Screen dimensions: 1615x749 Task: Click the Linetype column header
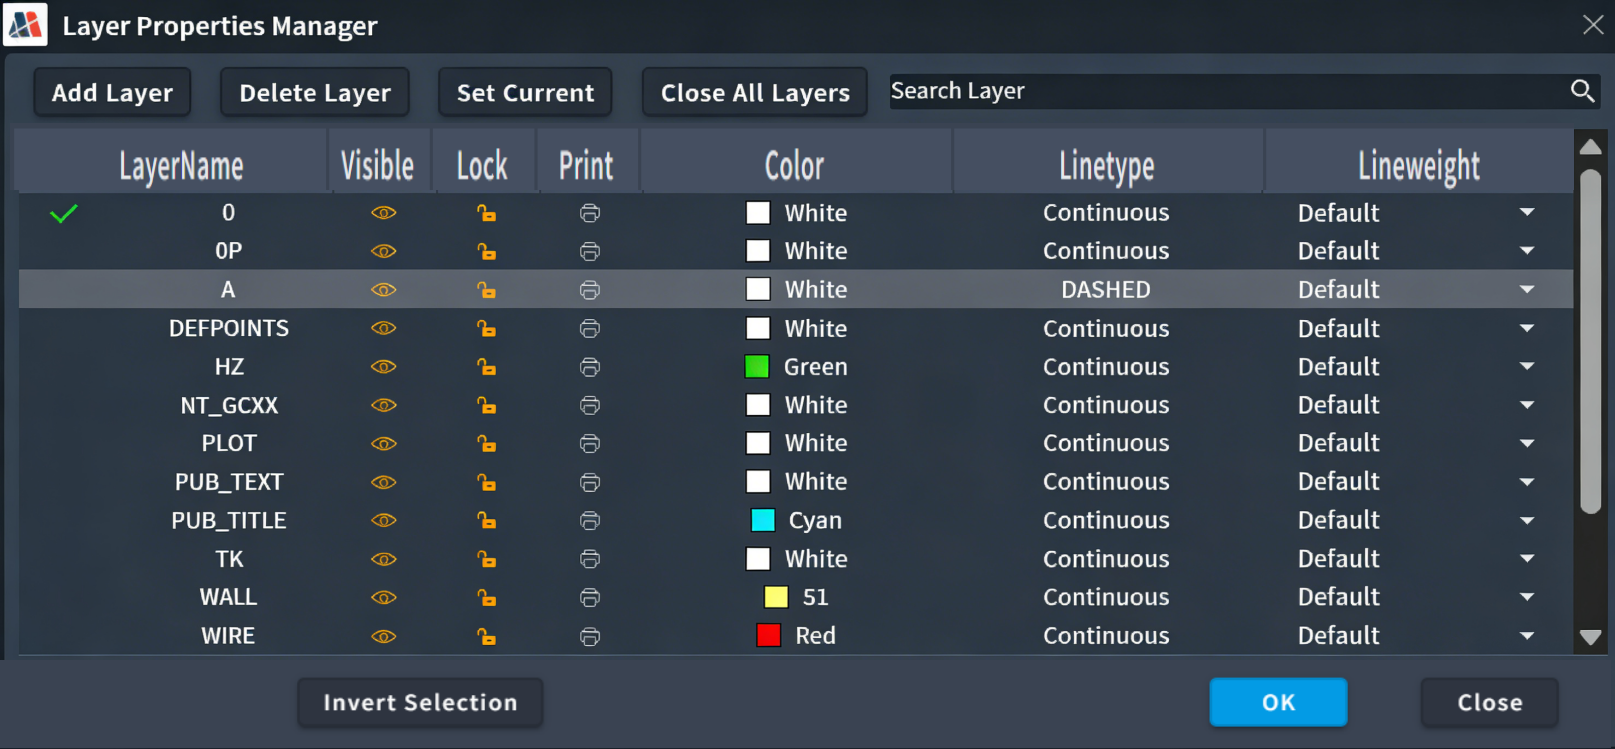[1106, 166]
